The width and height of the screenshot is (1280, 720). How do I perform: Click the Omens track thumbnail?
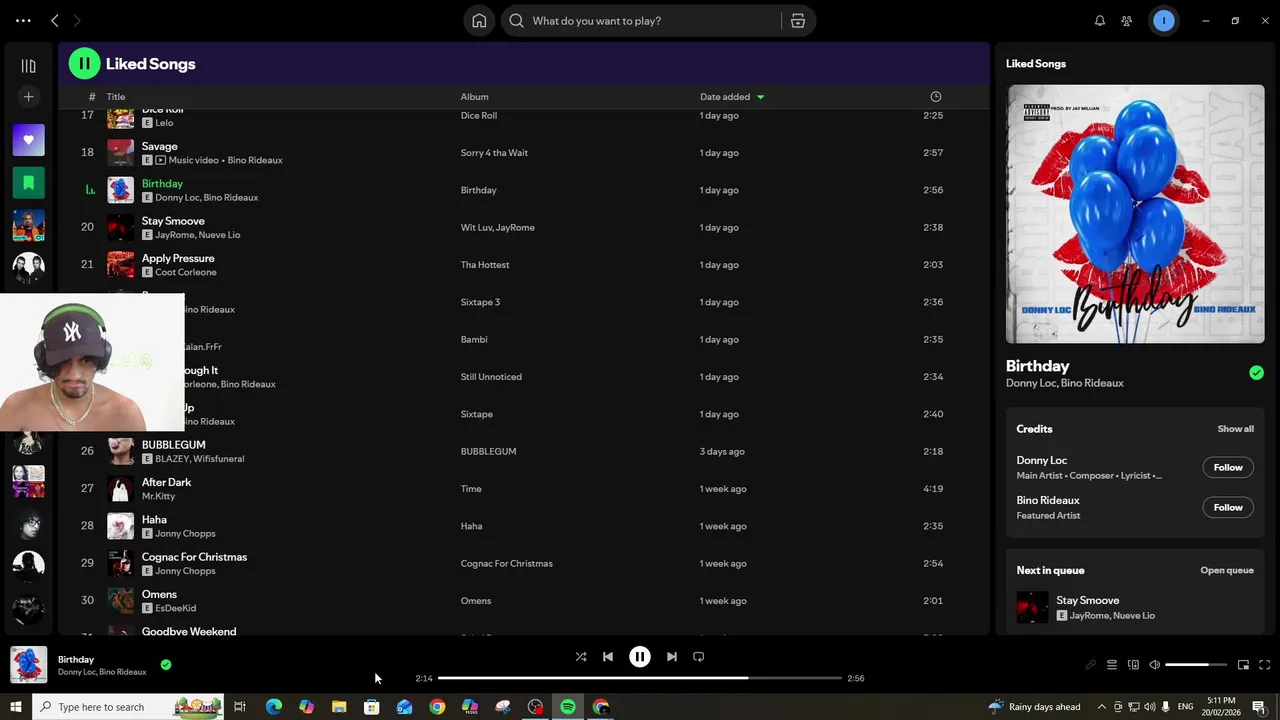click(120, 601)
